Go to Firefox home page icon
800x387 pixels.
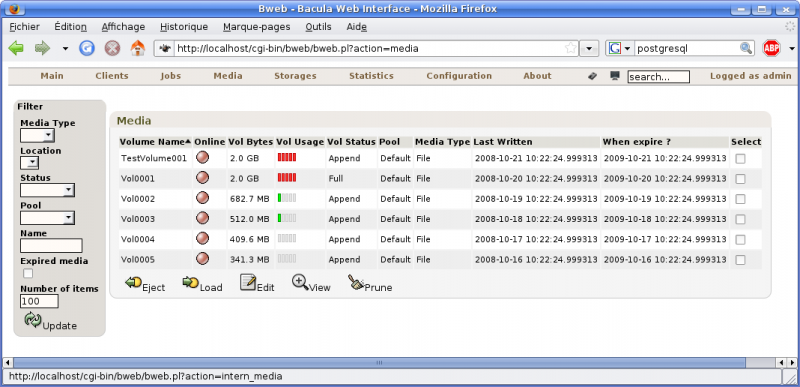click(x=138, y=48)
